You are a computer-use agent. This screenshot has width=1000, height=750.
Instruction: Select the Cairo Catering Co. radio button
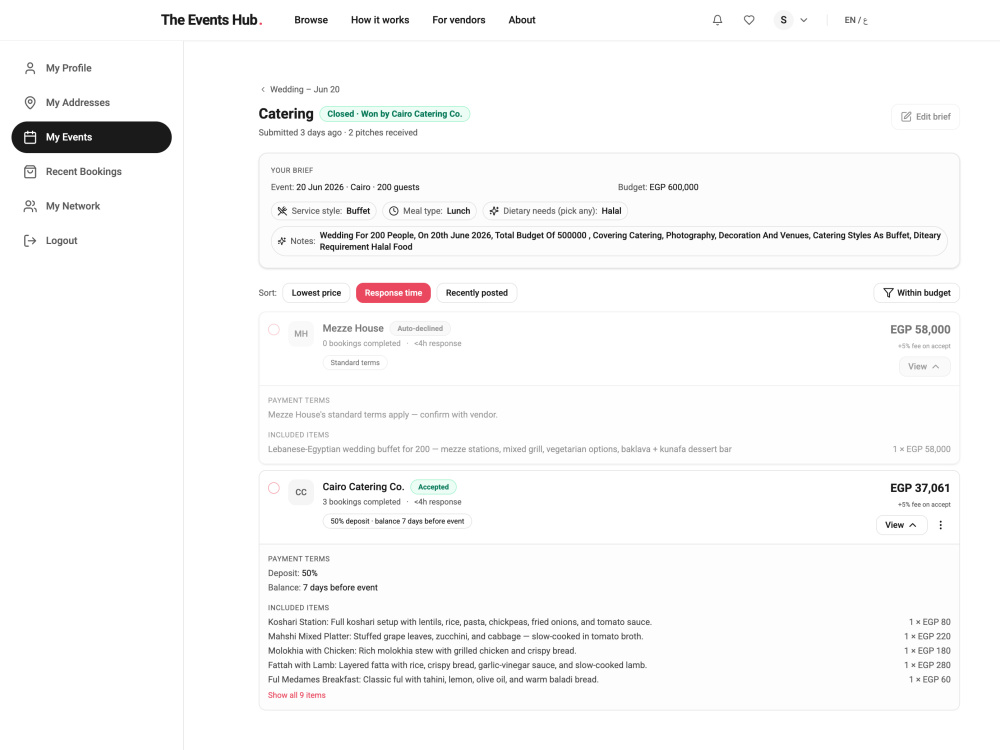274,488
